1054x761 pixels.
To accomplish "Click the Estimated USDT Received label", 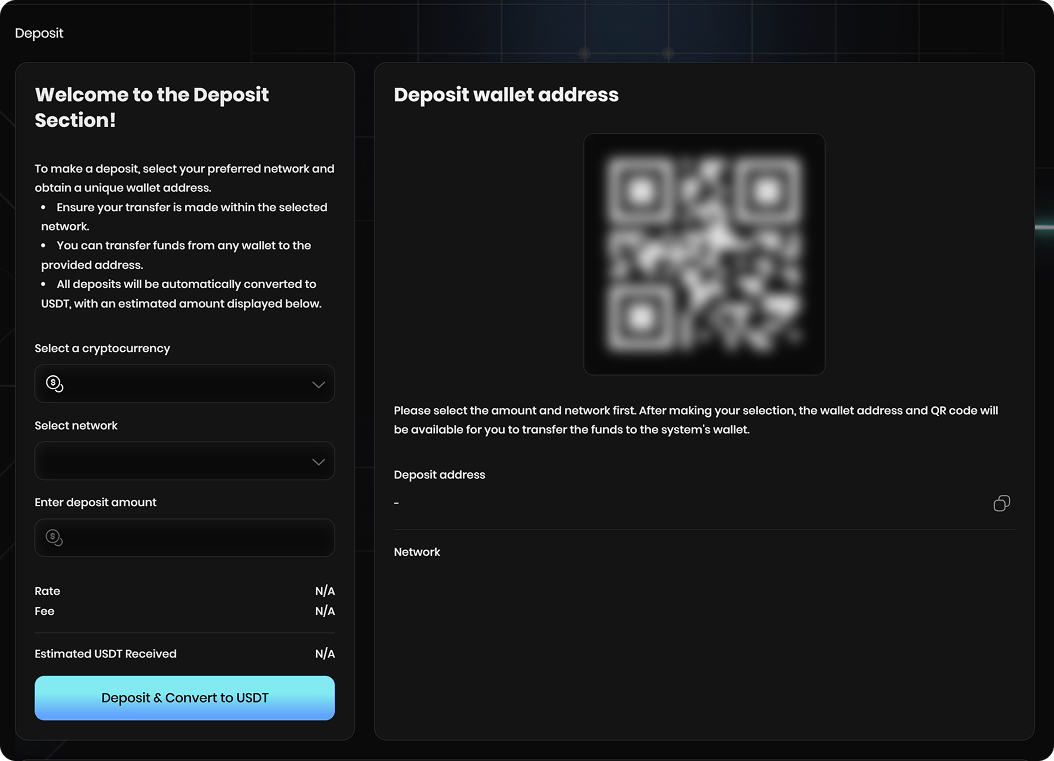I will click(x=106, y=653).
